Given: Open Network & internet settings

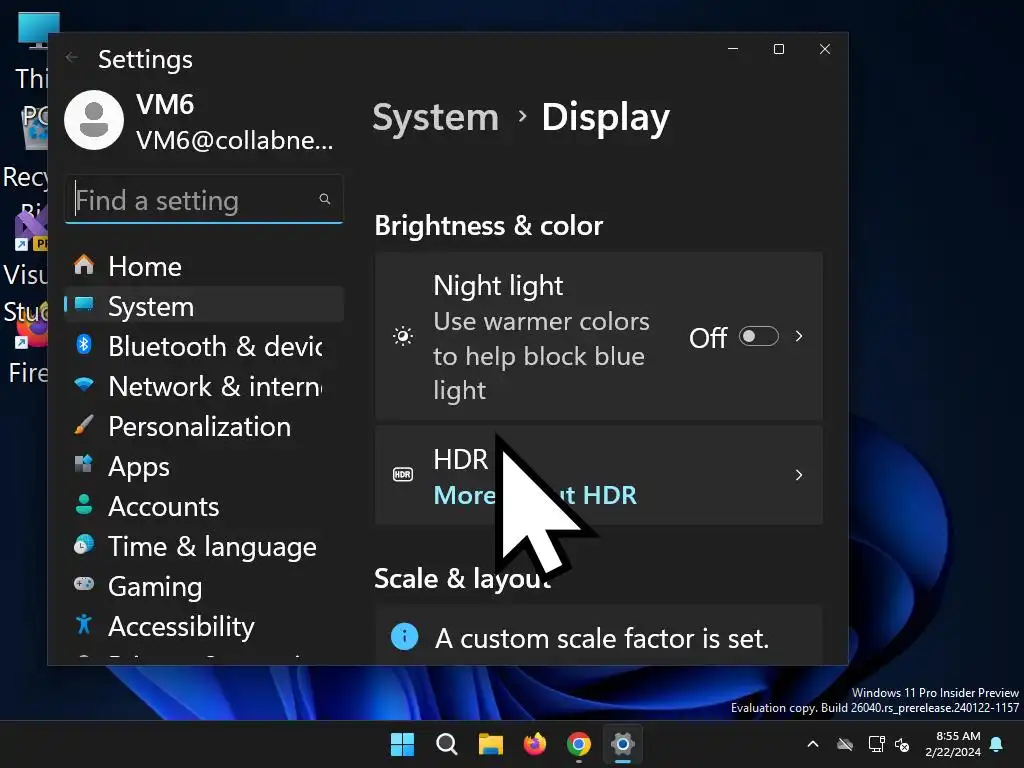Looking at the screenshot, I should 204,386.
